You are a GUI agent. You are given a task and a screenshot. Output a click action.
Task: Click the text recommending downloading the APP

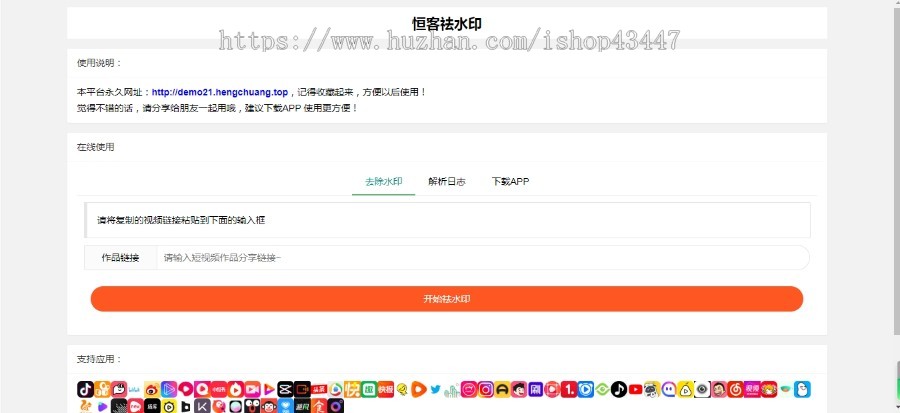coord(301,108)
